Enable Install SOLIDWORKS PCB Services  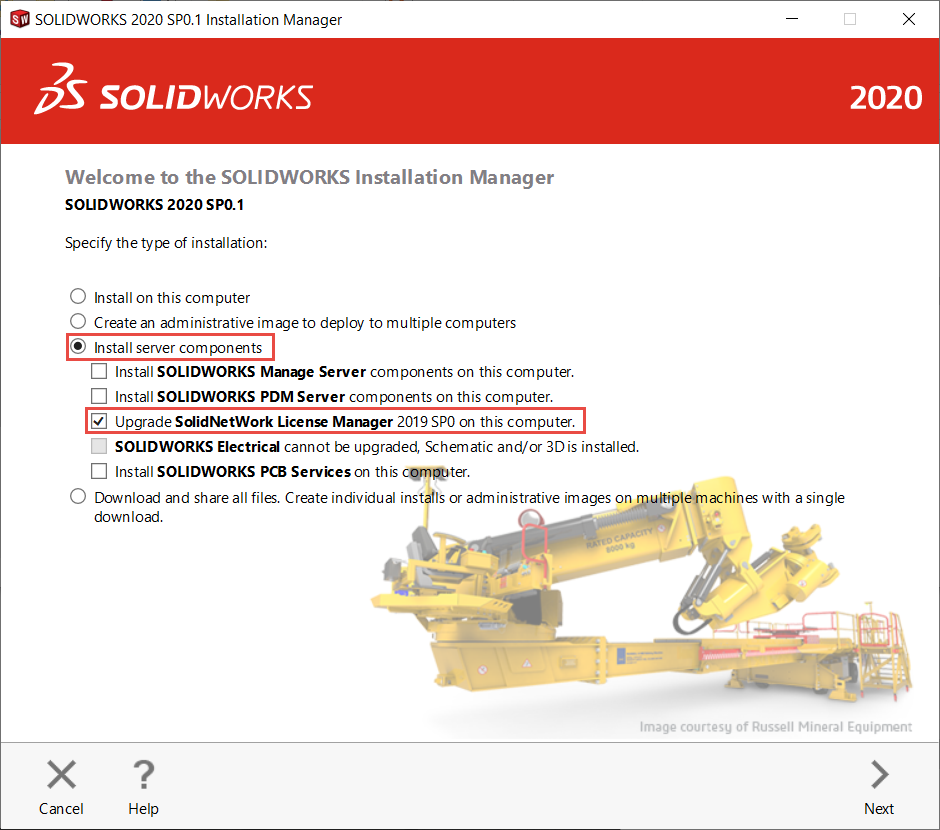(99, 471)
